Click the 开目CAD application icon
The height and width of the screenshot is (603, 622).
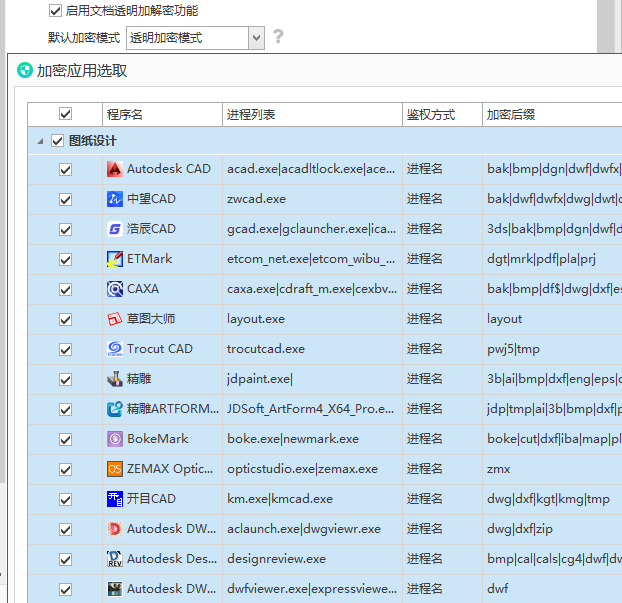115,499
